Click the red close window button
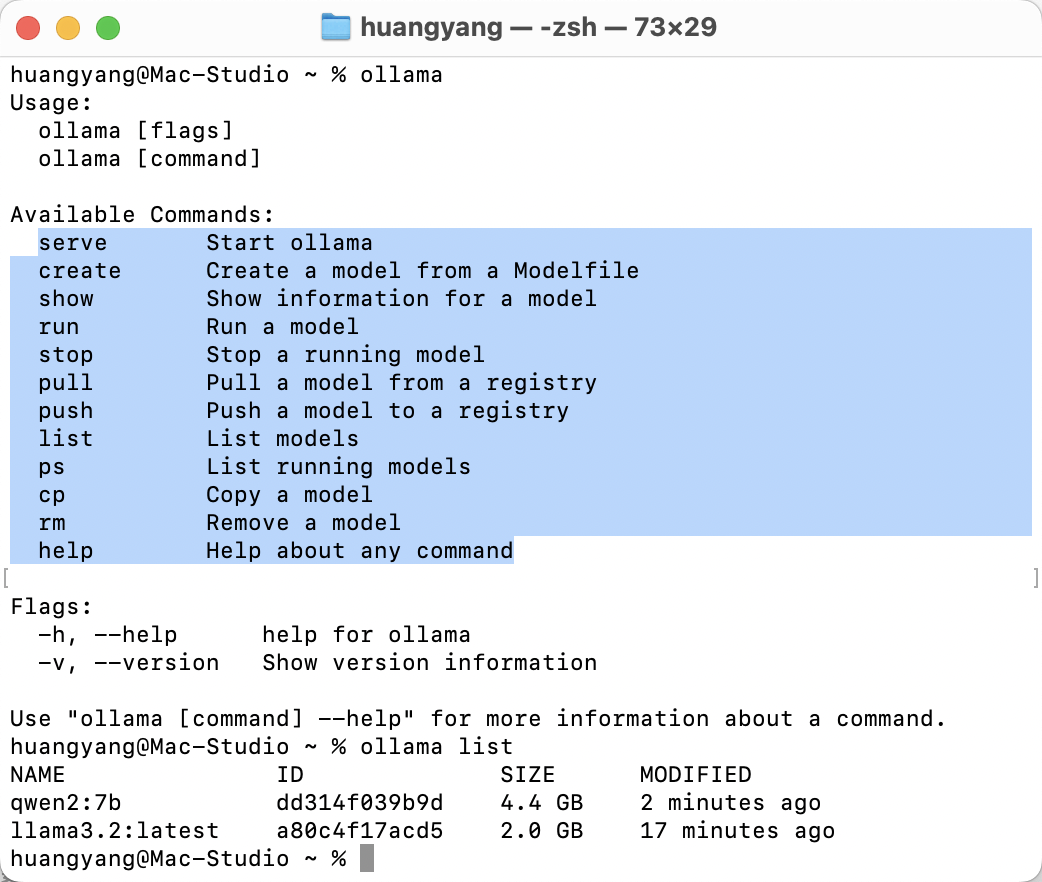The height and width of the screenshot is (882, 1042). click(28, 29)
